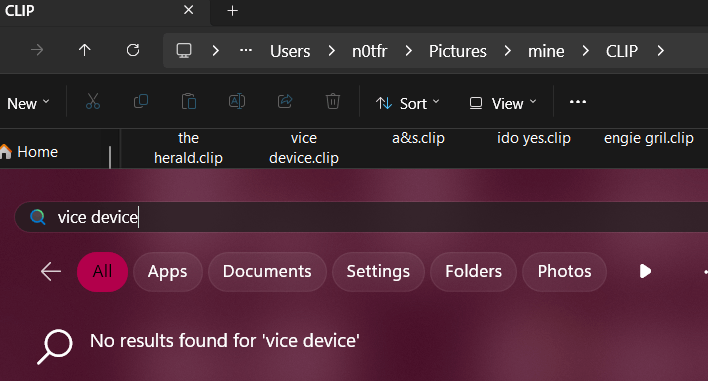Go to mine breadcrumb folder

pos(546,51)
